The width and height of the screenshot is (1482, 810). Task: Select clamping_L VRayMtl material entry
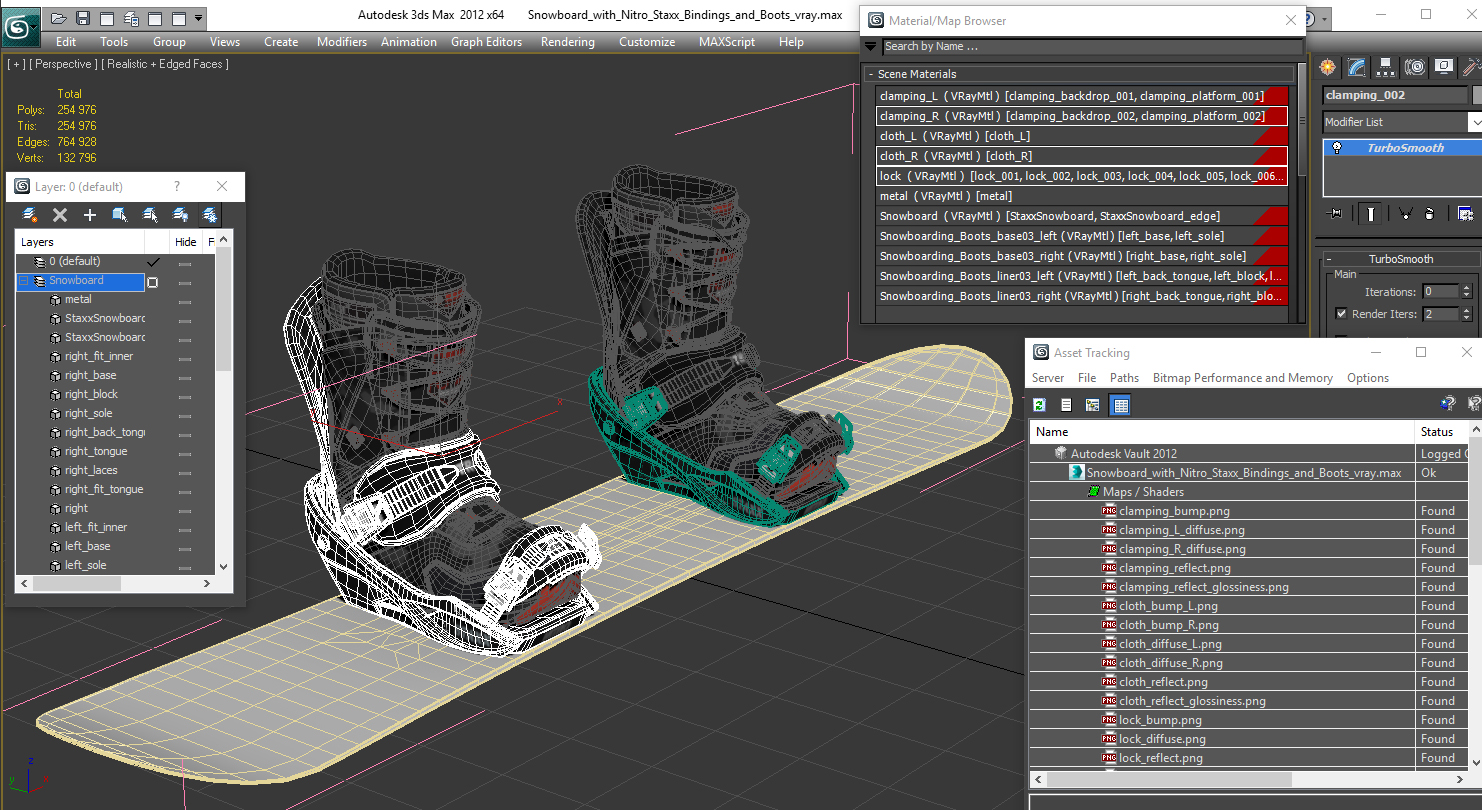(1082, 96)
